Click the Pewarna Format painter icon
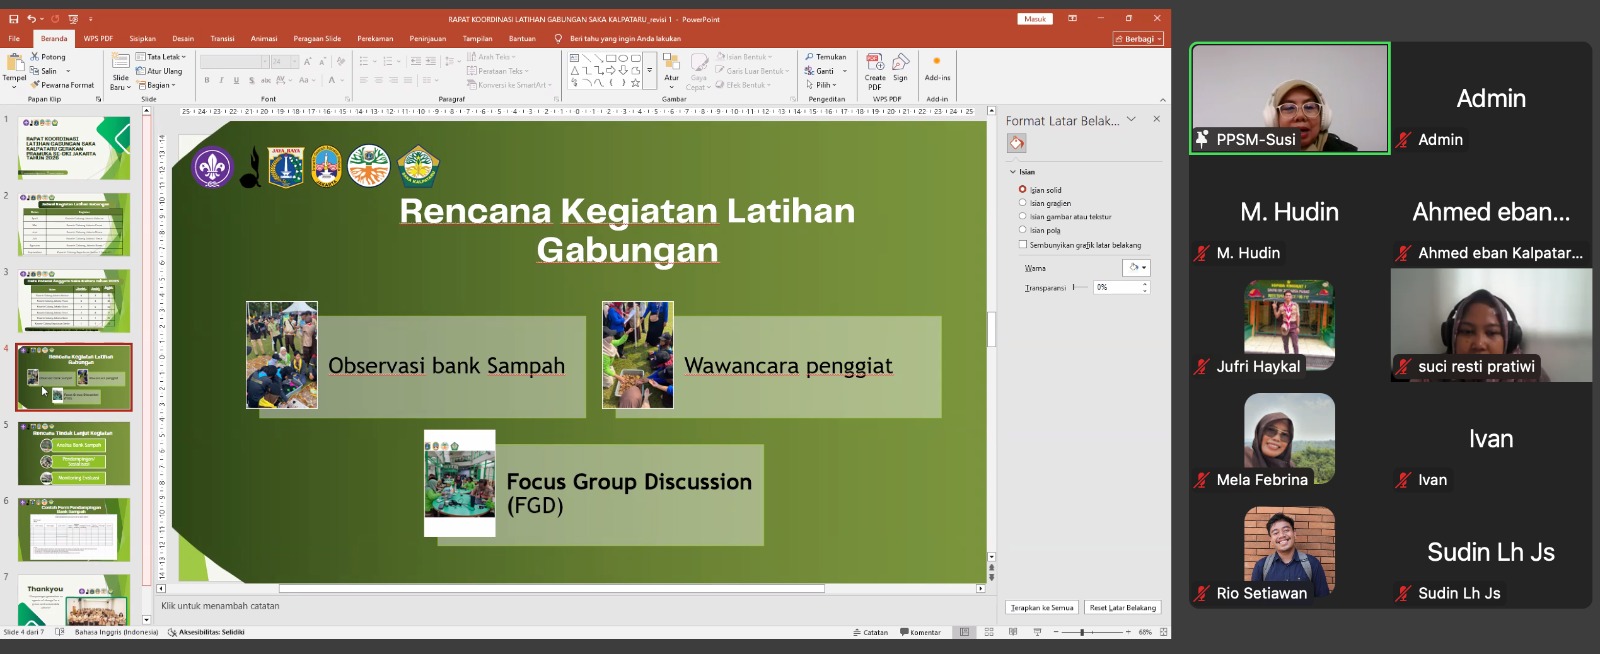The width and height of the screenshot is (1600, 654). (x=35, y=85)
